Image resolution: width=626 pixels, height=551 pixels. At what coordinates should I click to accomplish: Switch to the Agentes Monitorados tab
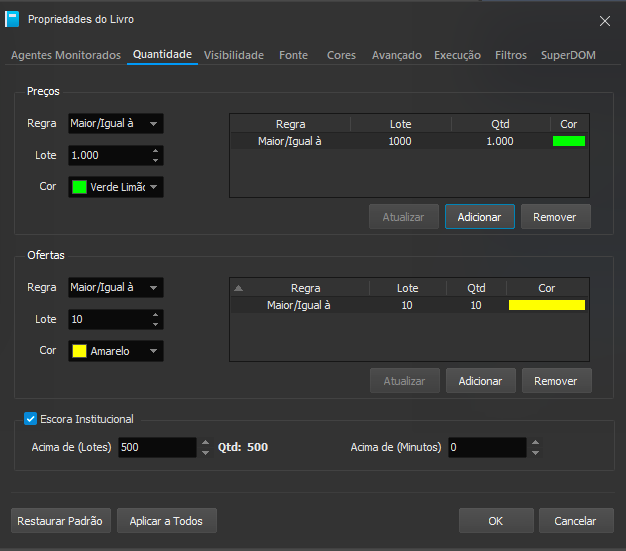[x=66, y=55]
